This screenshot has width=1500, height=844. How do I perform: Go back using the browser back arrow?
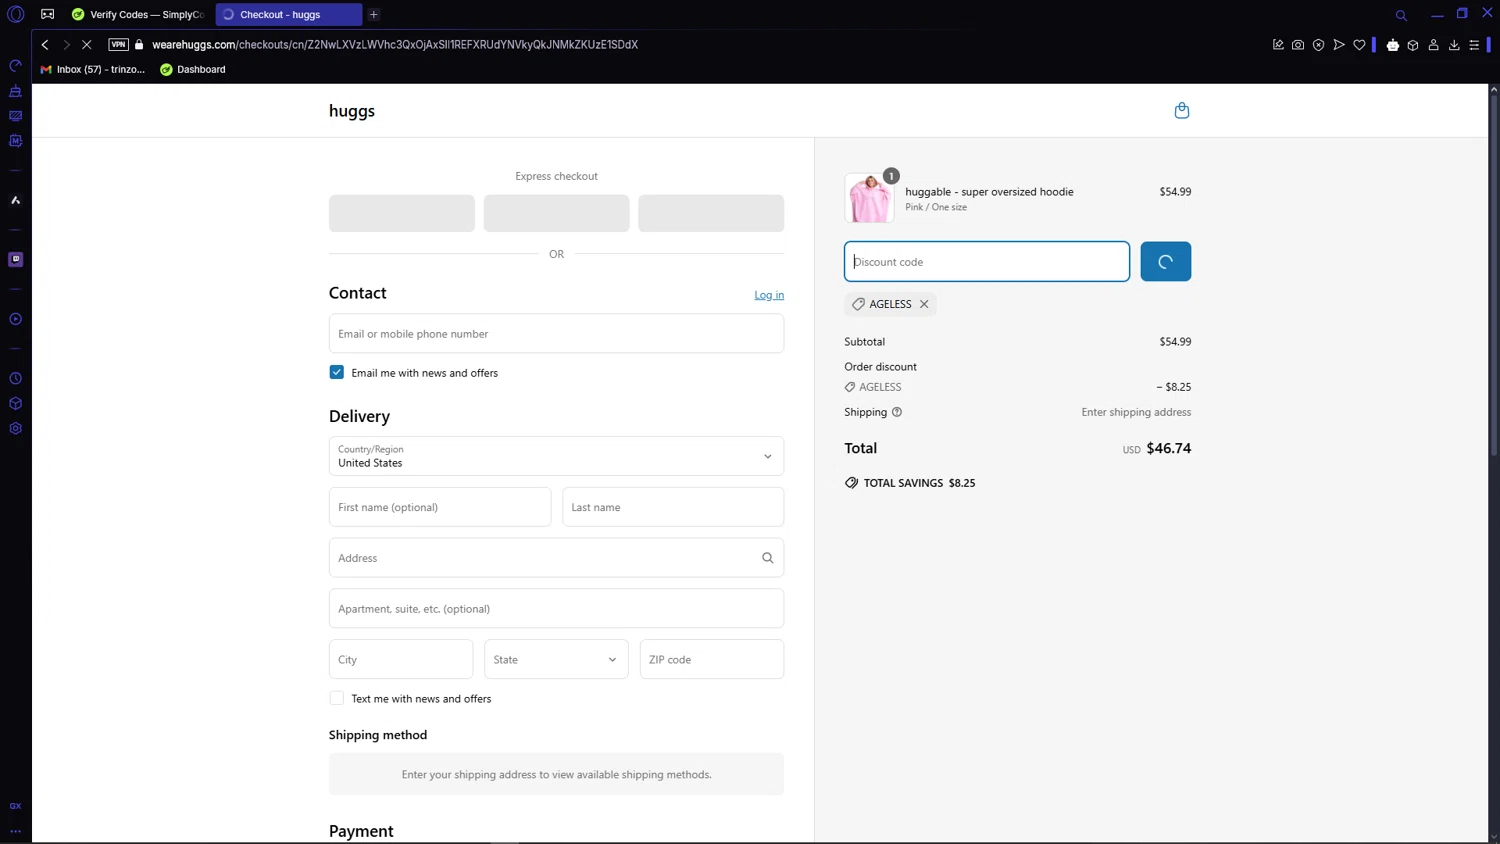[x=45, y=45]
